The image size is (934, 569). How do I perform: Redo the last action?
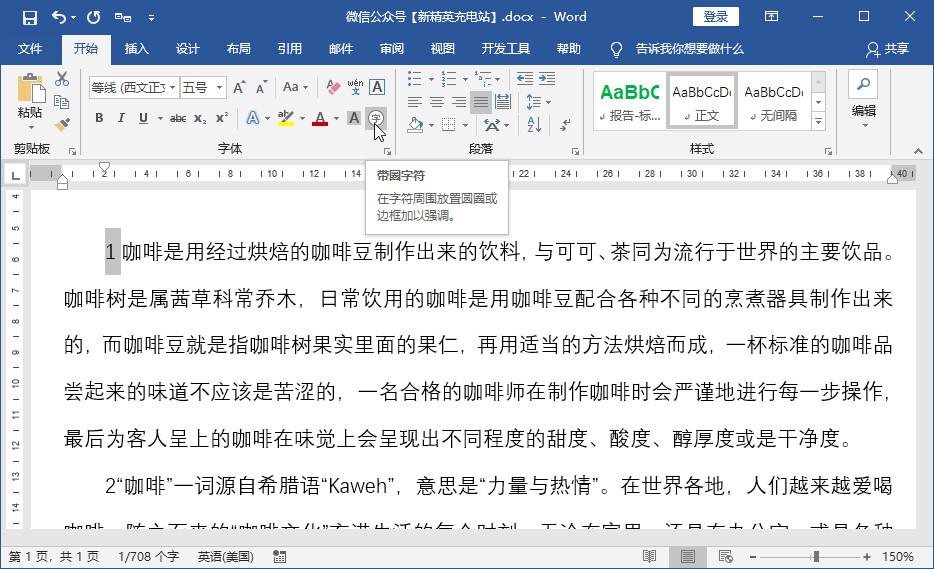click(93, 17)
